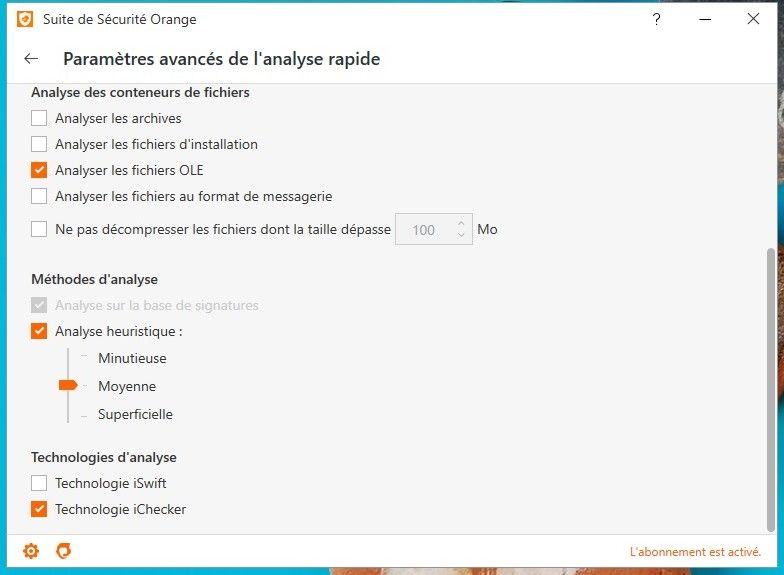Image resolution: width=784 pixels, height=575 pixels.
Task: Click the Méthodes d'analyse heading
Action: click(94, 279)
